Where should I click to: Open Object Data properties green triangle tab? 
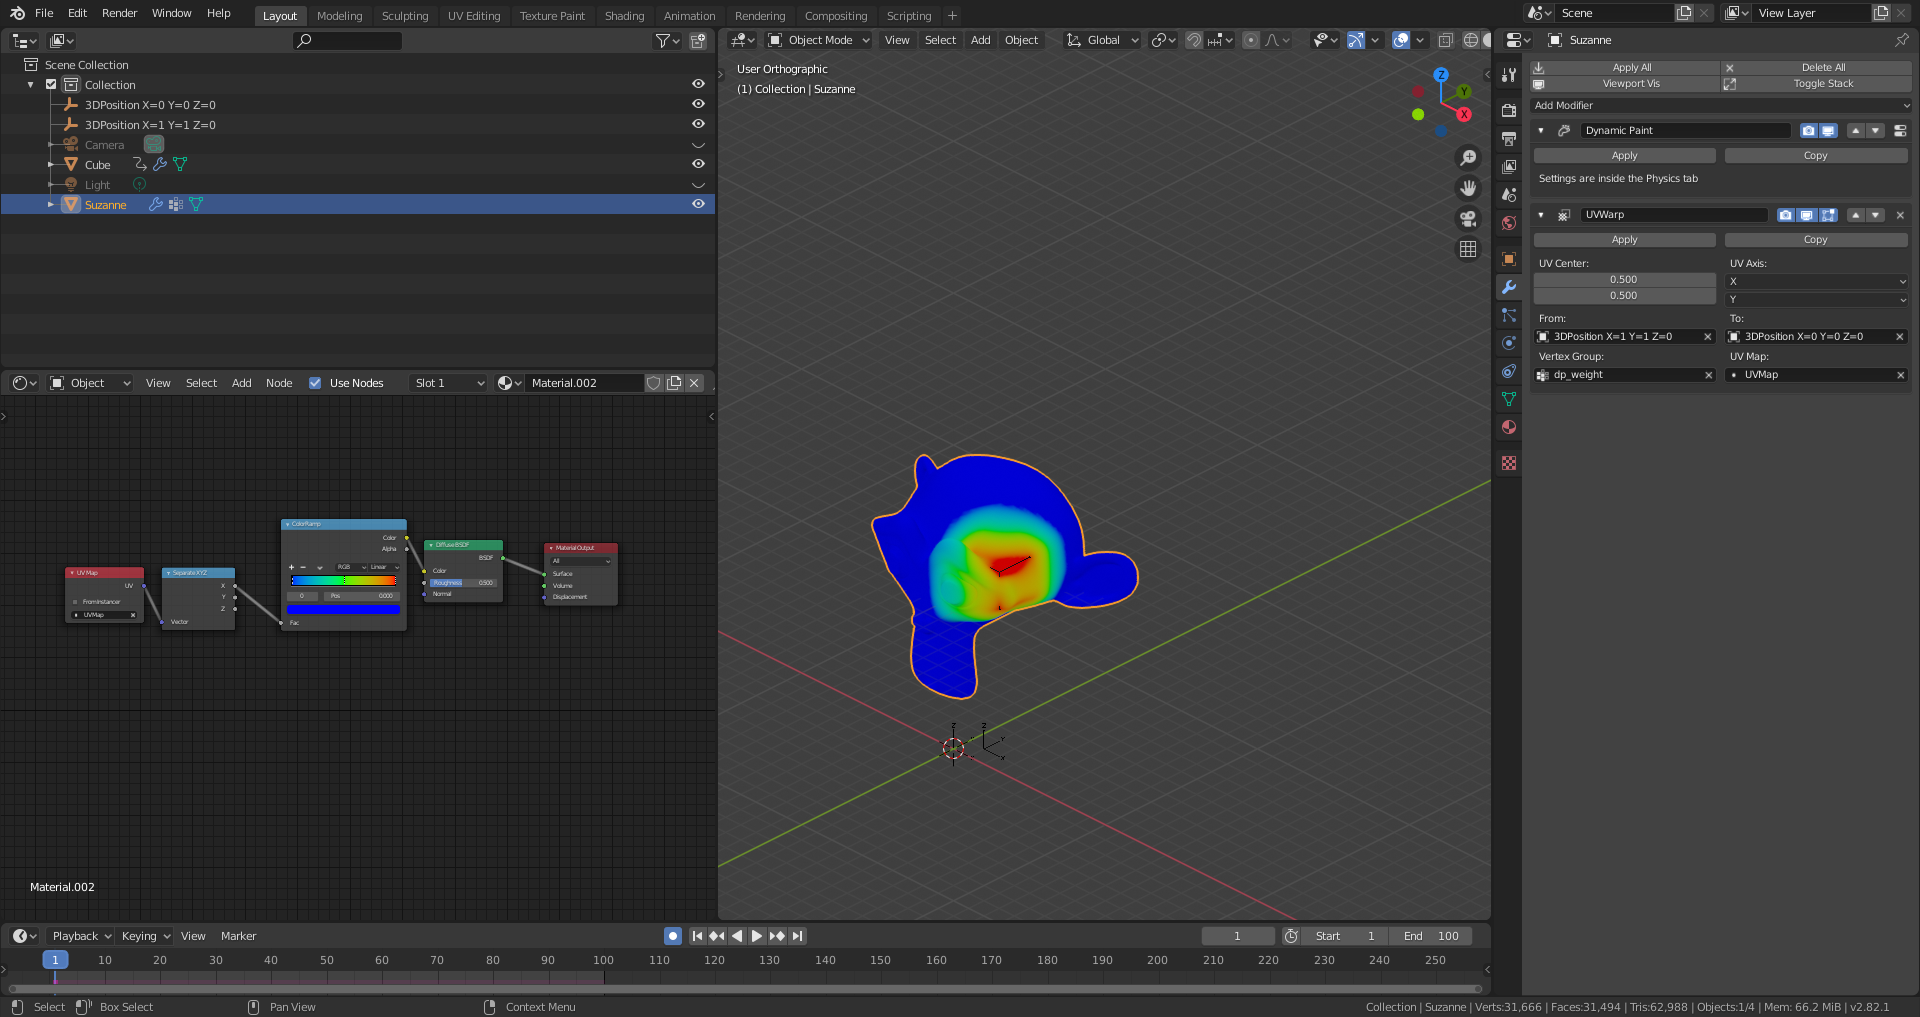(x=1509, y=399)
